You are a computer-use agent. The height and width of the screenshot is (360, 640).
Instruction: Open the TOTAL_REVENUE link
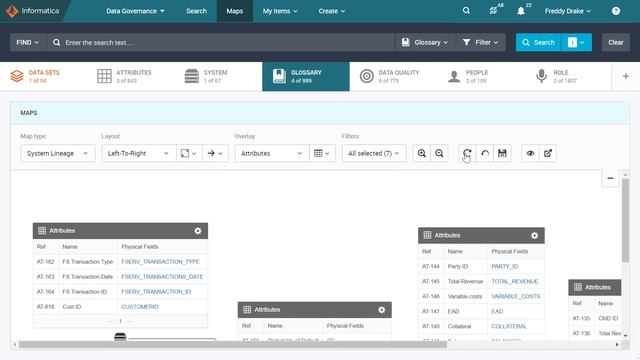(x=515, y=282)
